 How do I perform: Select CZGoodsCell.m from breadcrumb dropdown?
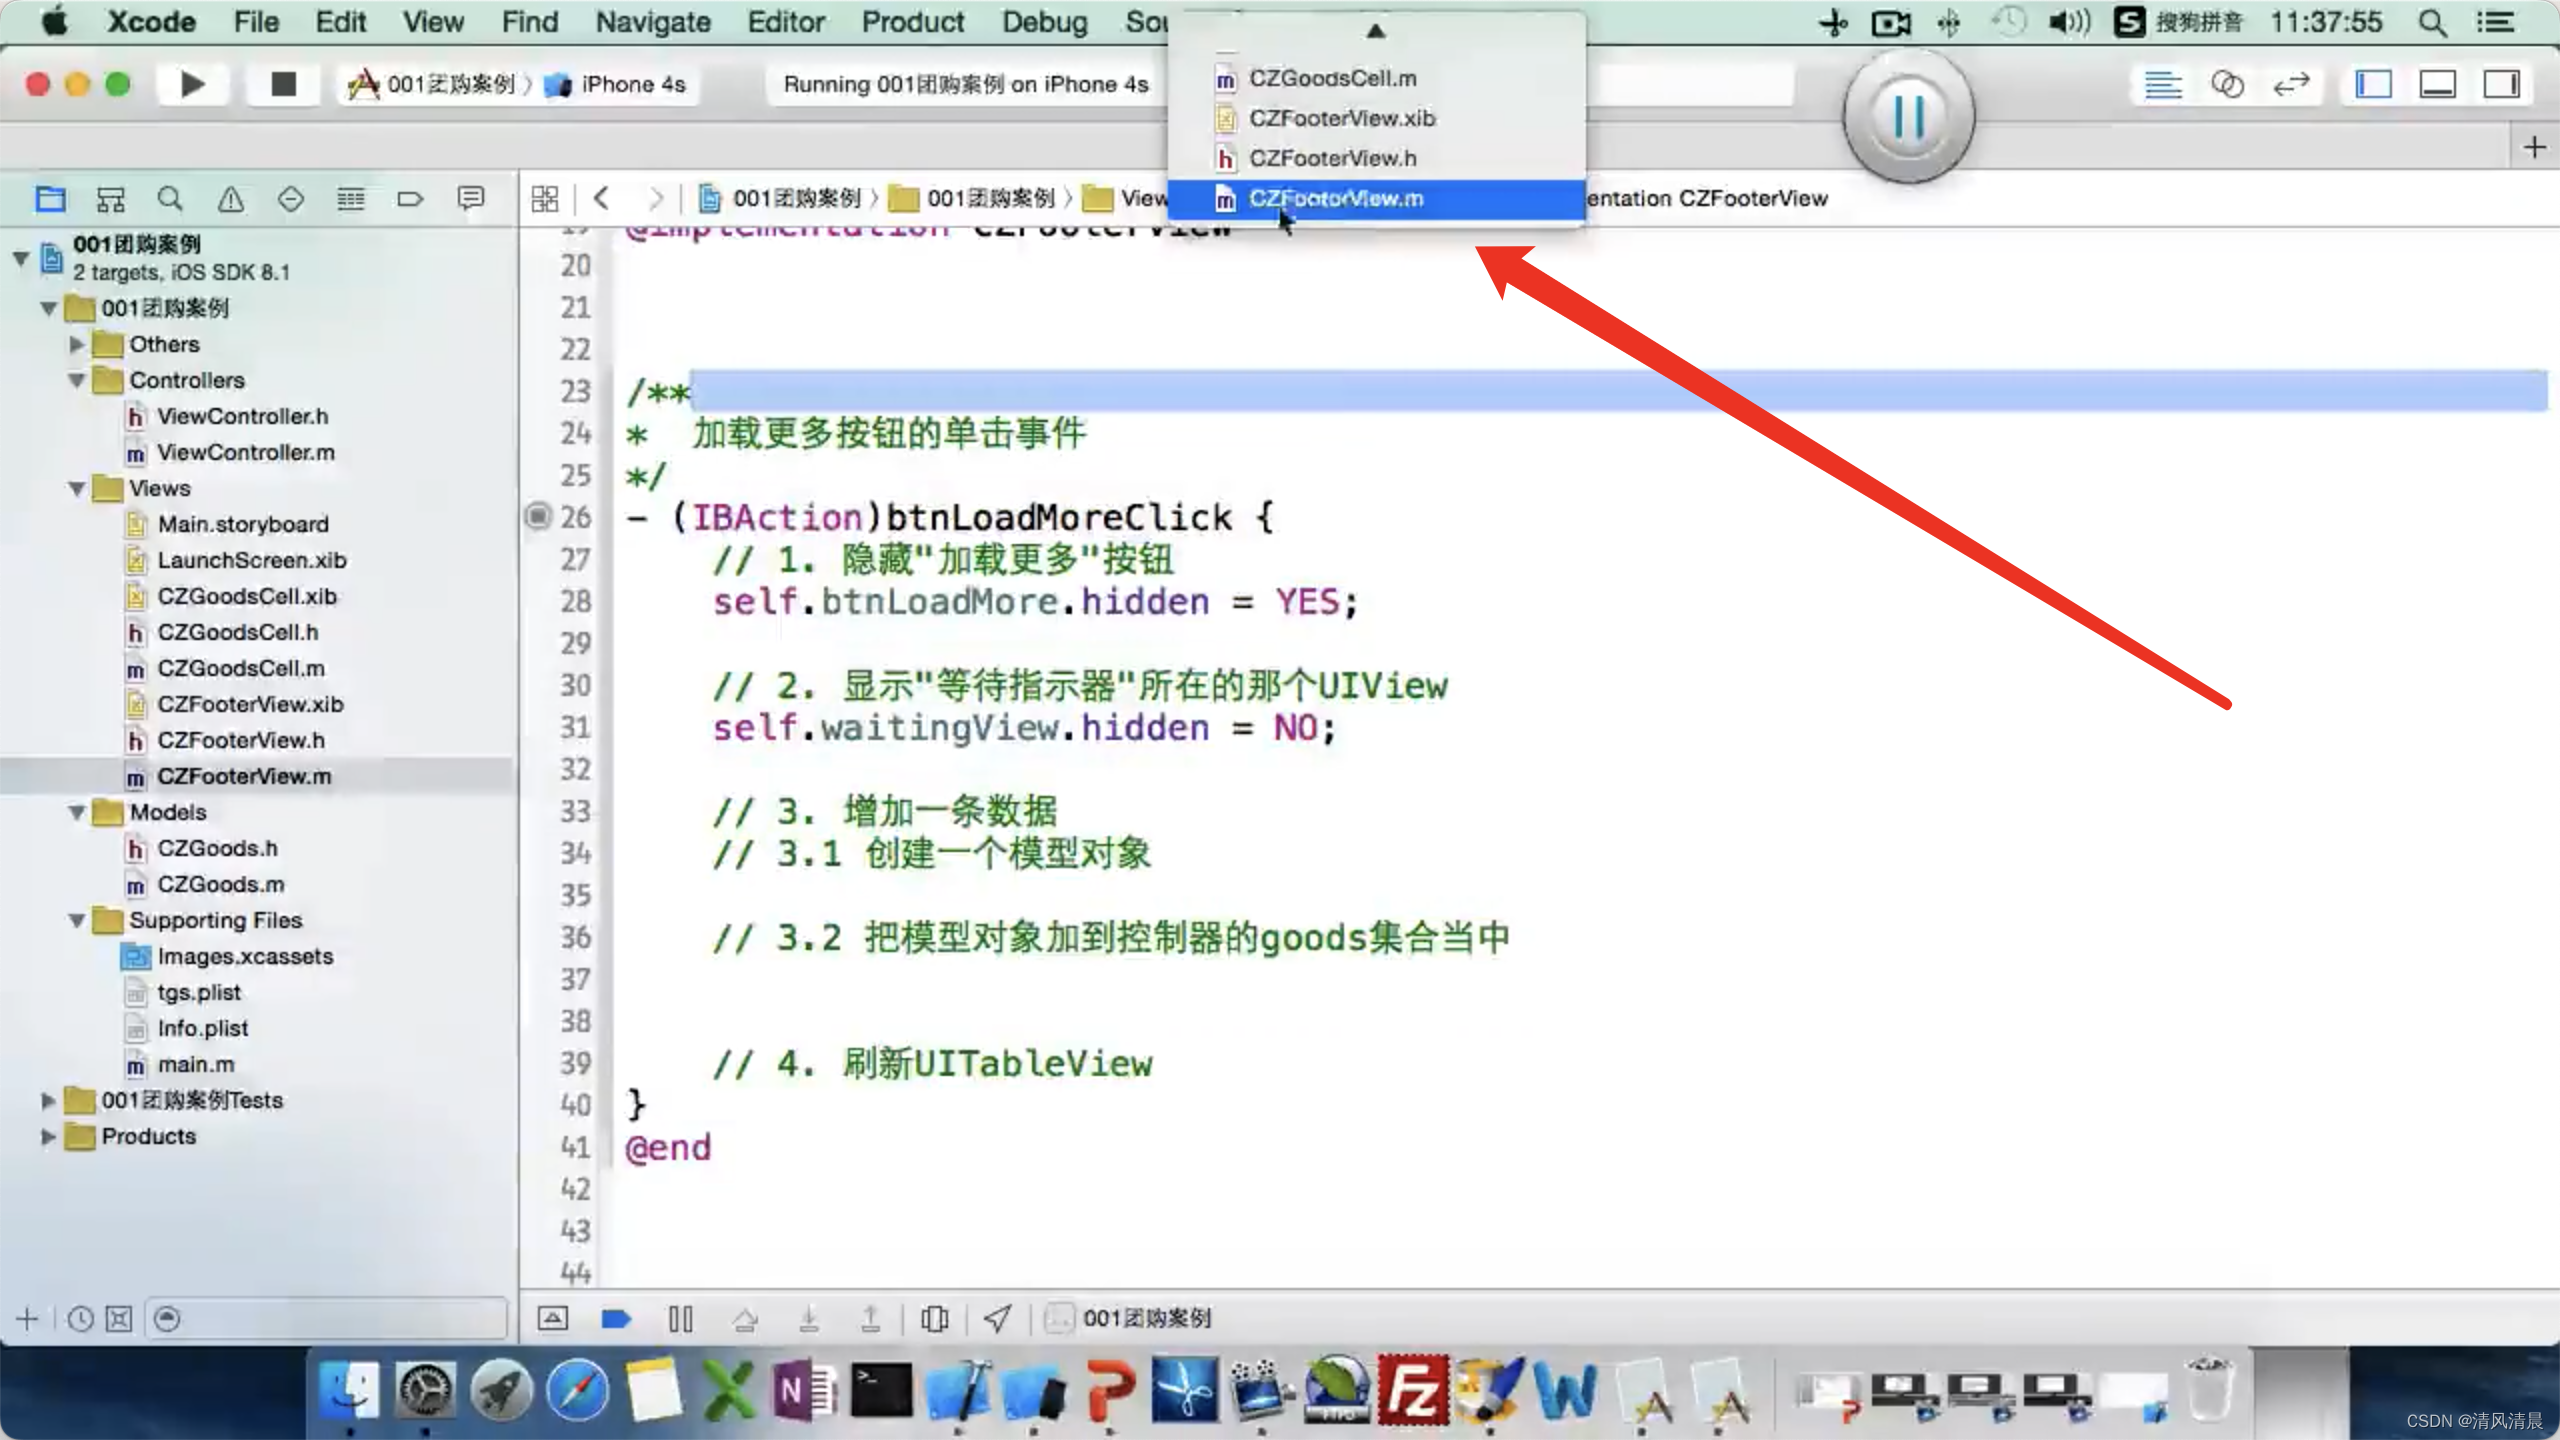click(1331, 77)
